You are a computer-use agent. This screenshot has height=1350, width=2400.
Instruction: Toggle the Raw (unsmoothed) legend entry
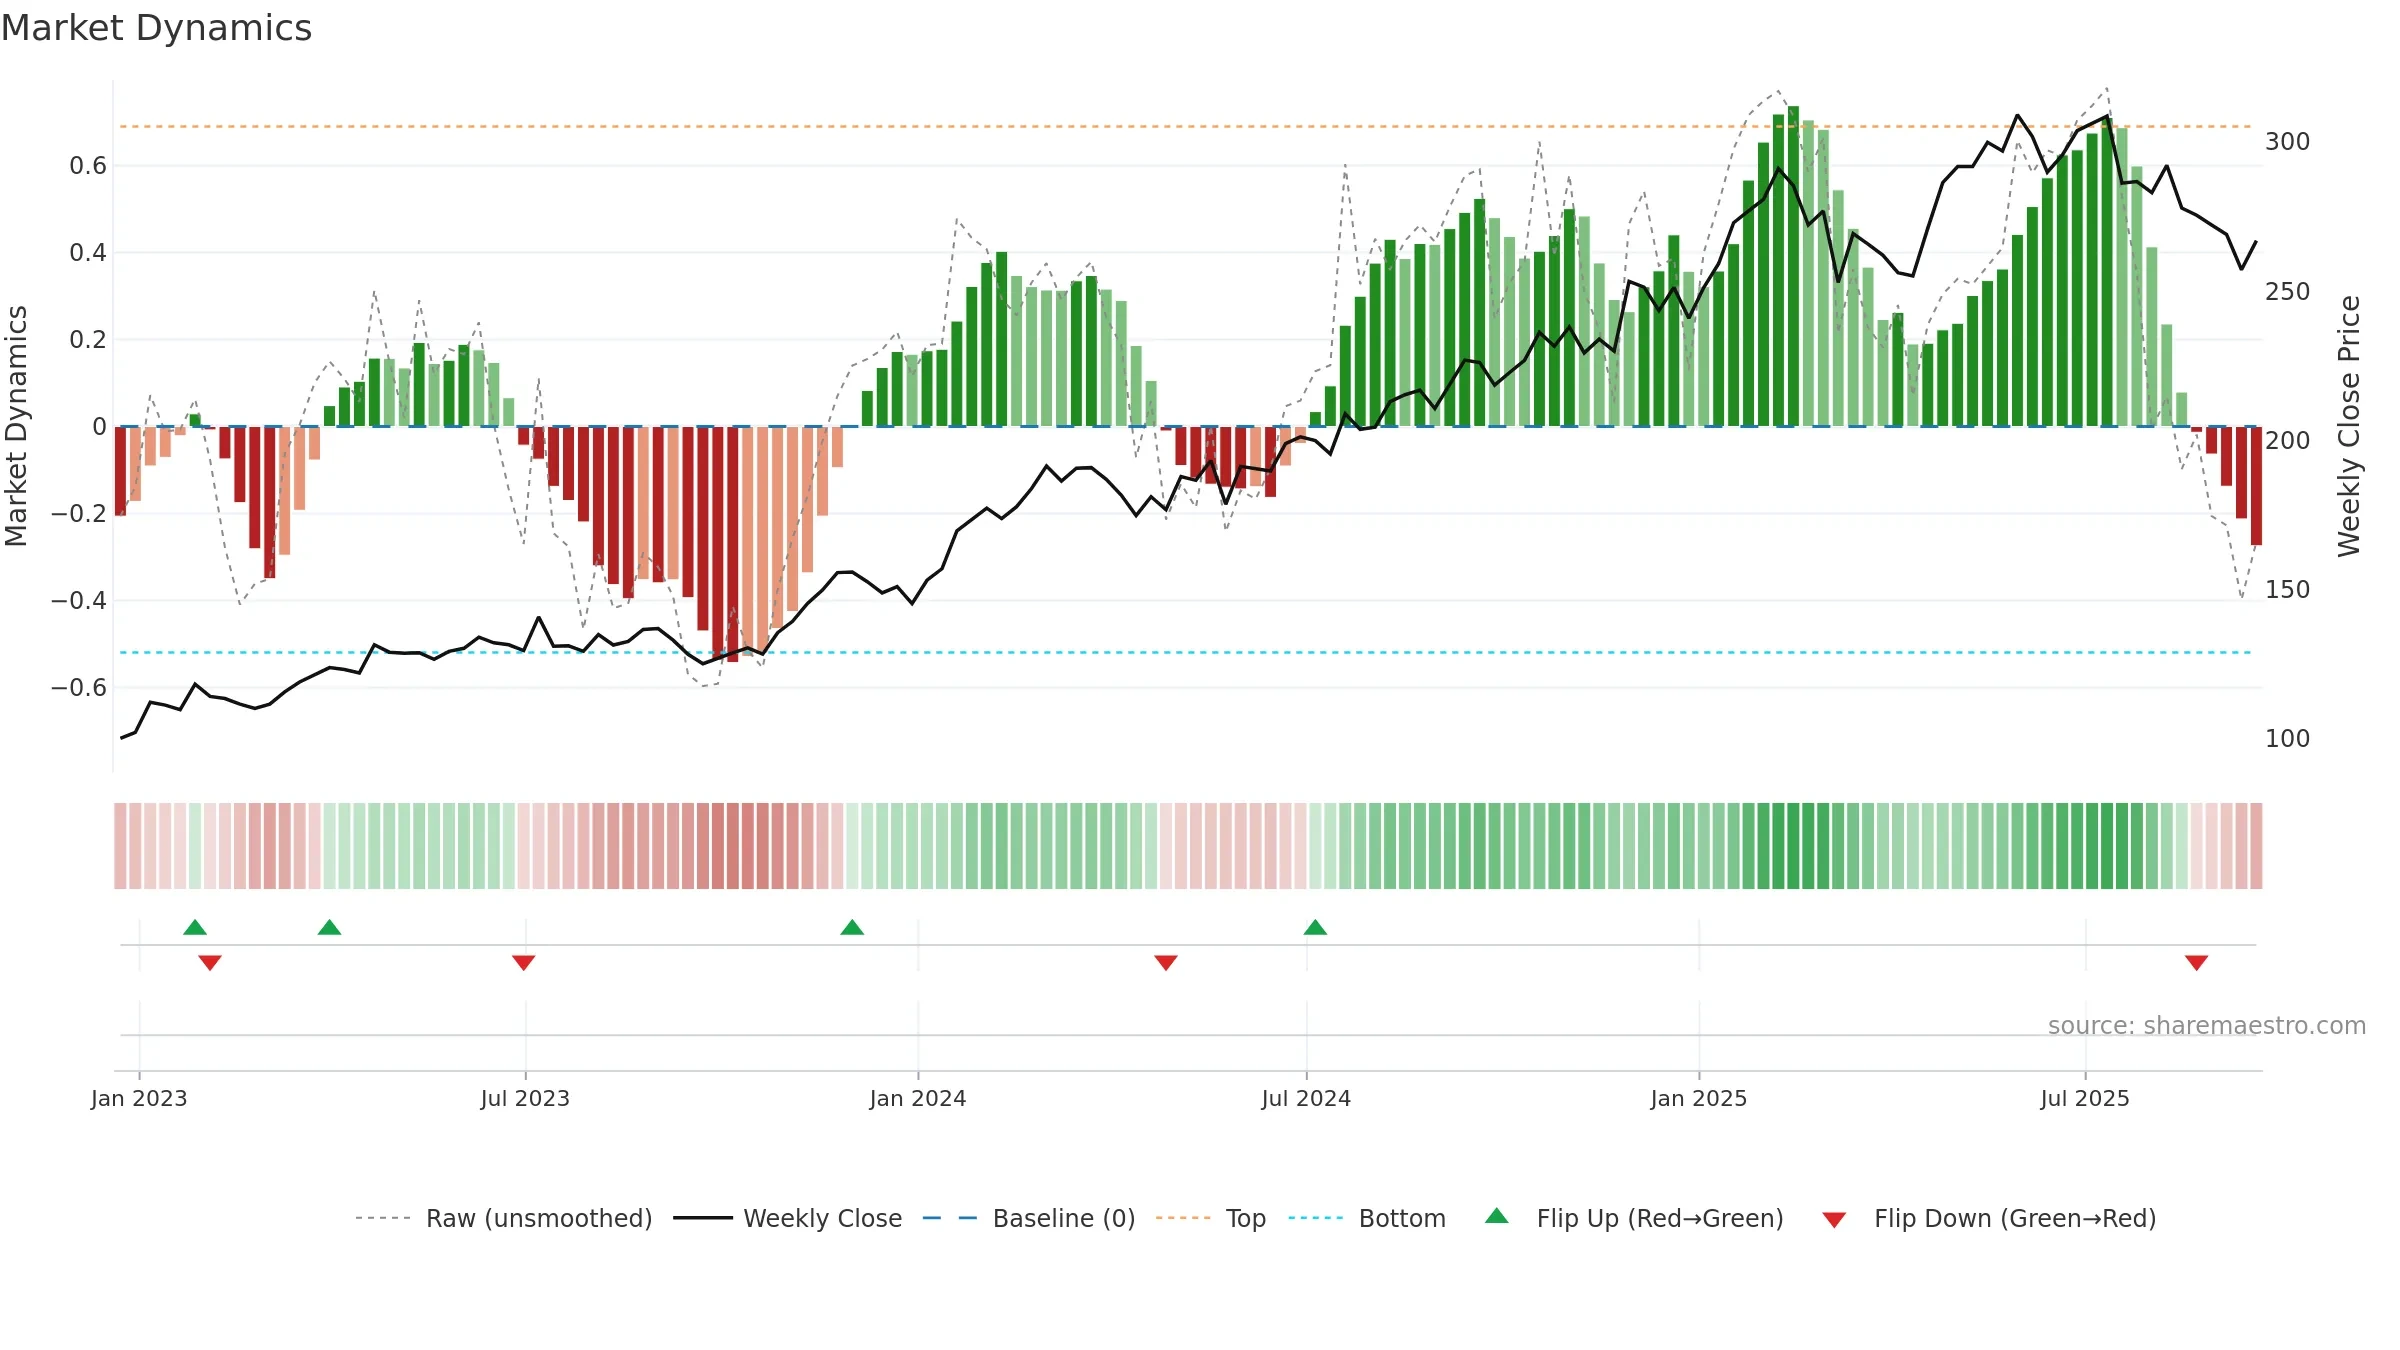click(503, 1218)
